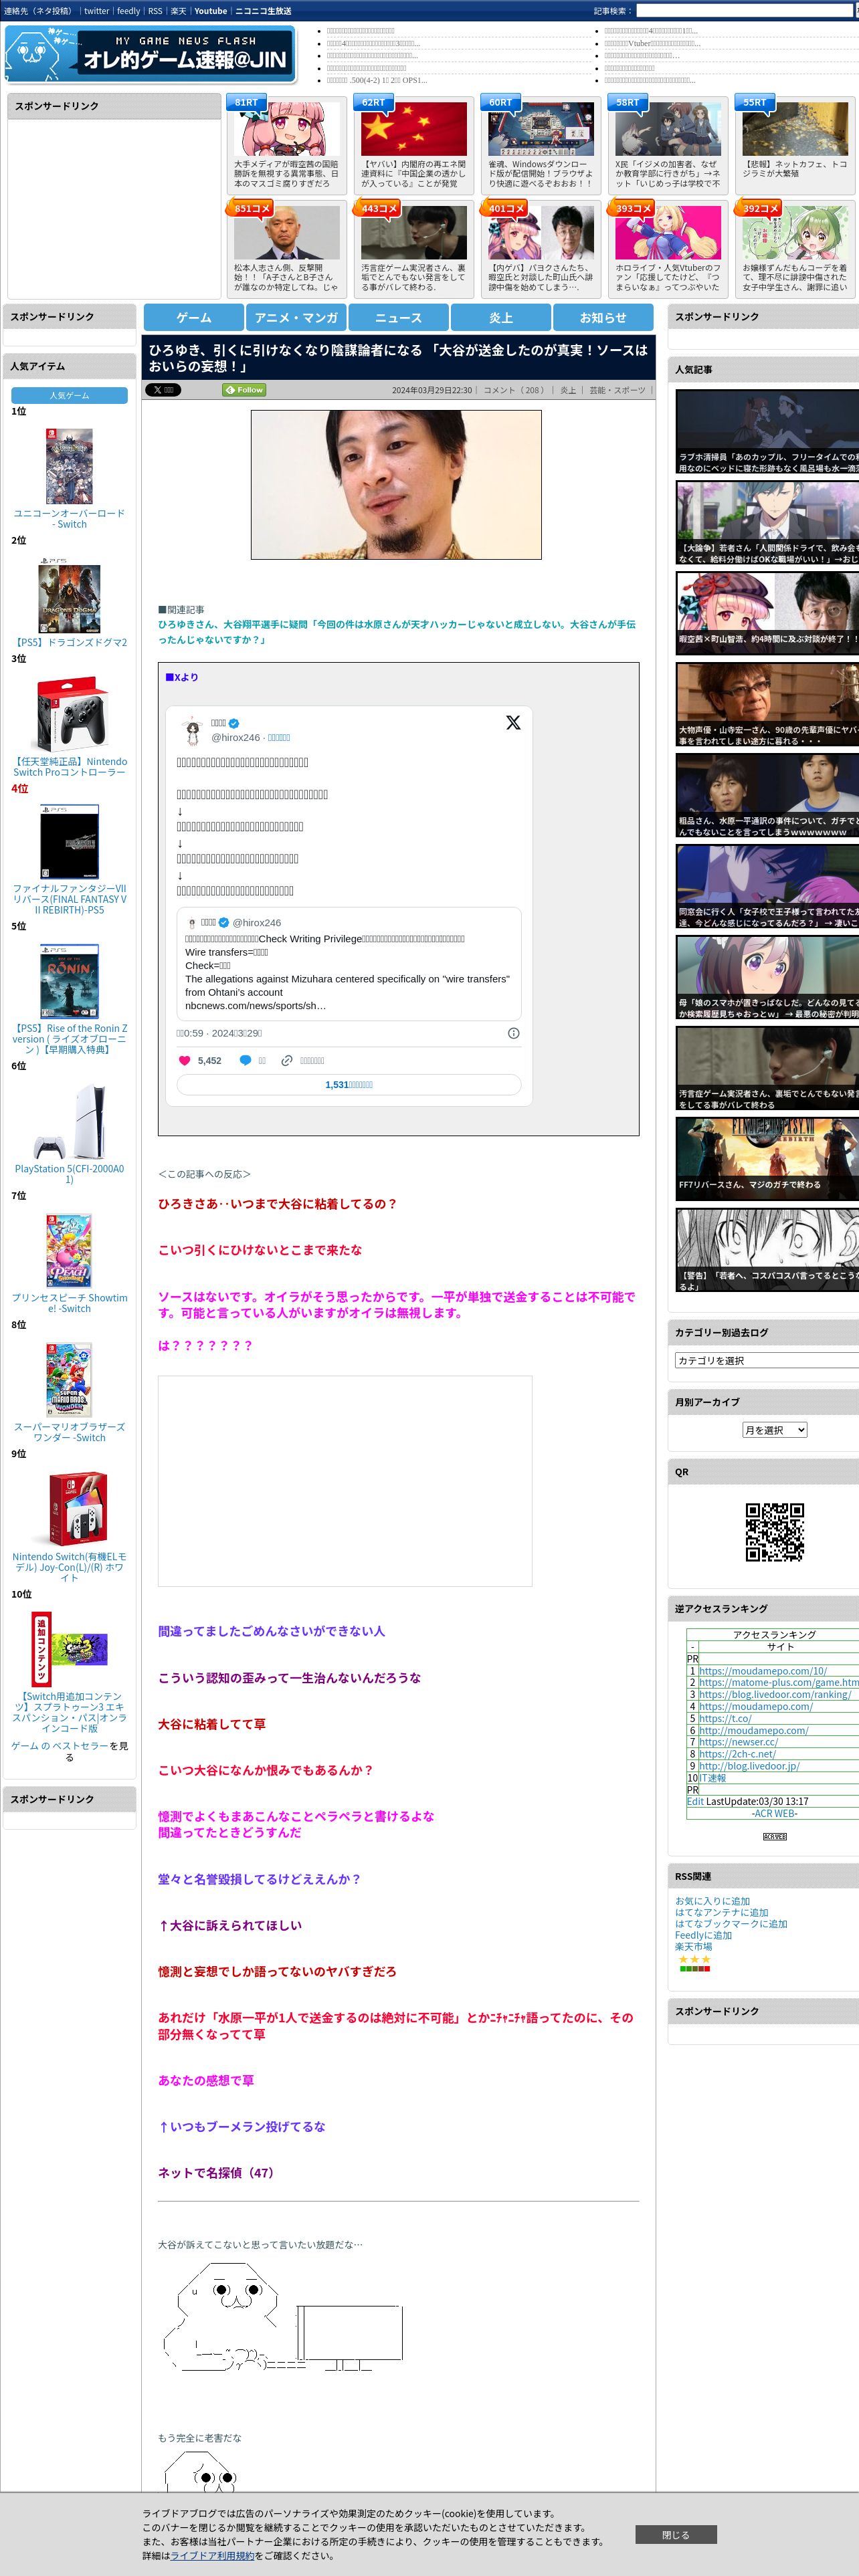Viewport: 859px width, 2576px height.
Task: Click the Feedlyに追加 link
Action: tap(703, 1935)
